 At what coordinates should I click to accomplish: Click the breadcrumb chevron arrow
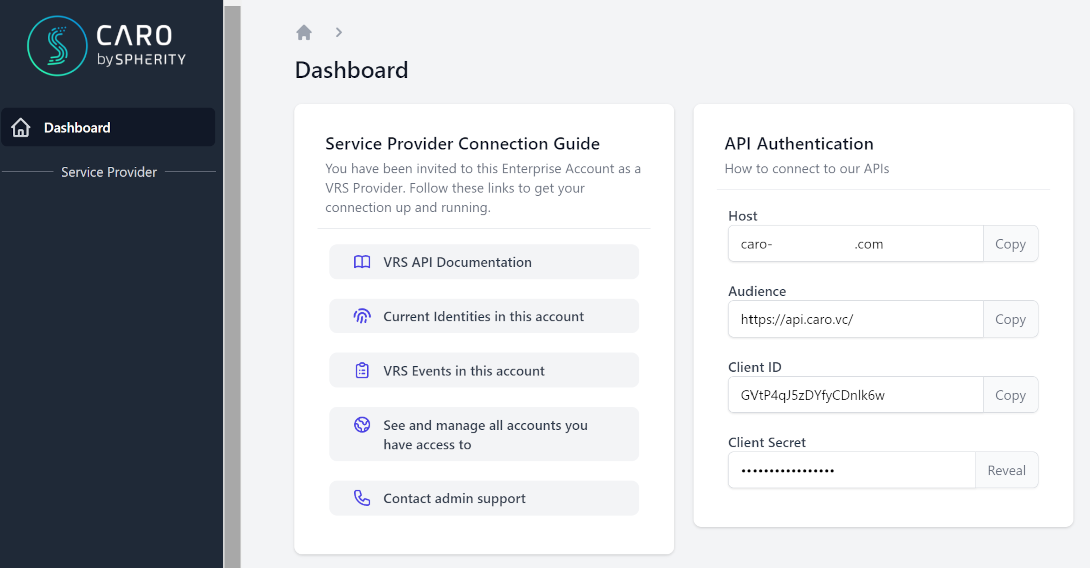[x=339, y=33]
